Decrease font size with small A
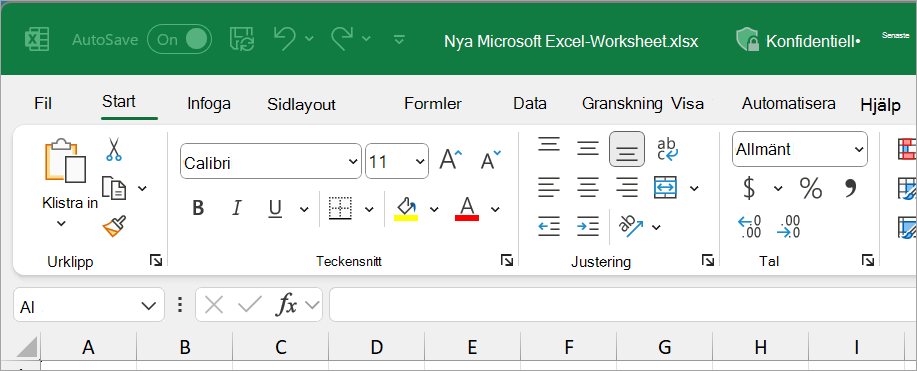Screen dimensions: 917x371 pos(491,159)
